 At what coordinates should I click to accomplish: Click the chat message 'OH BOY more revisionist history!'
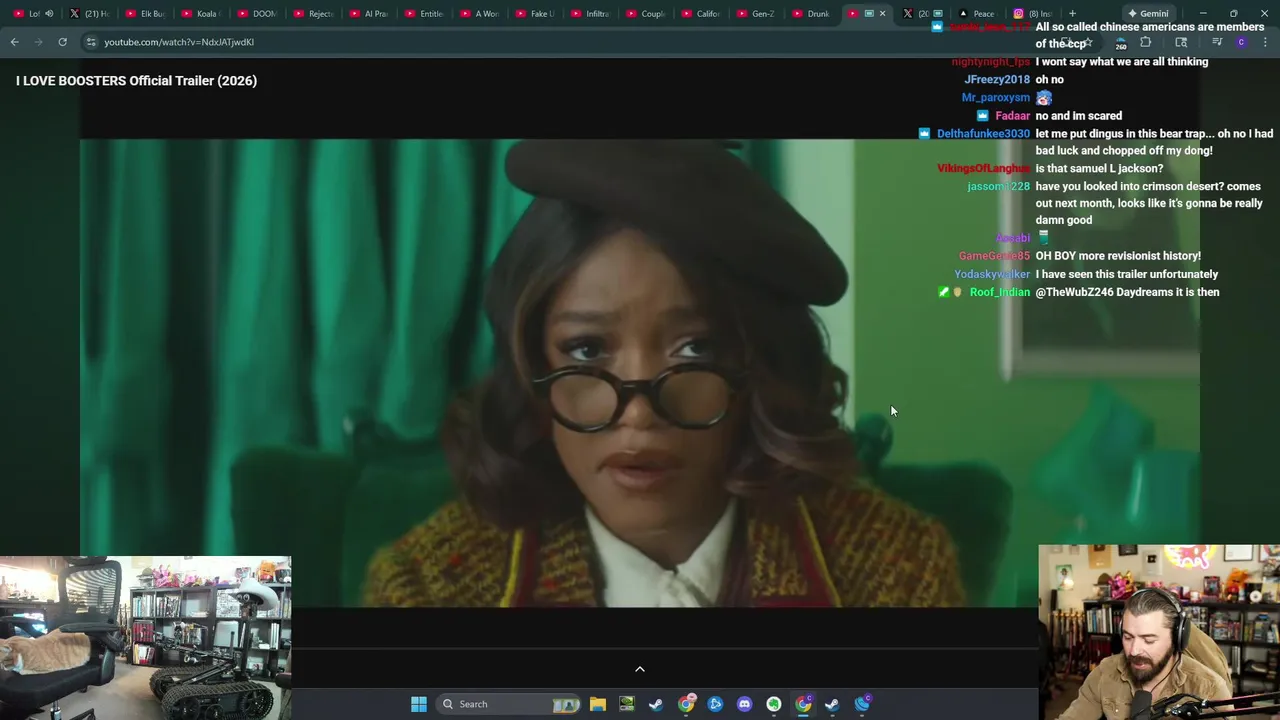[1118, 256]
